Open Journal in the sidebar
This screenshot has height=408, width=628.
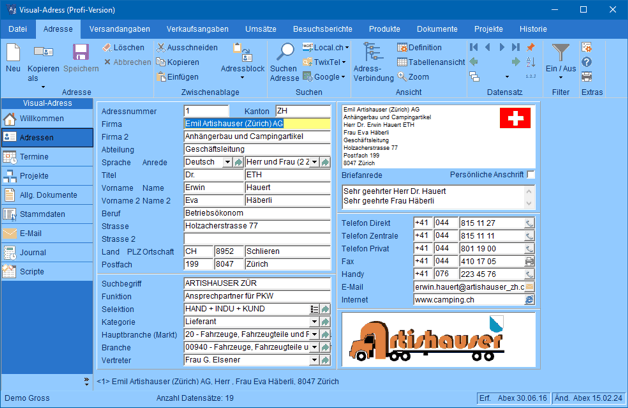[x=47, y=252]
